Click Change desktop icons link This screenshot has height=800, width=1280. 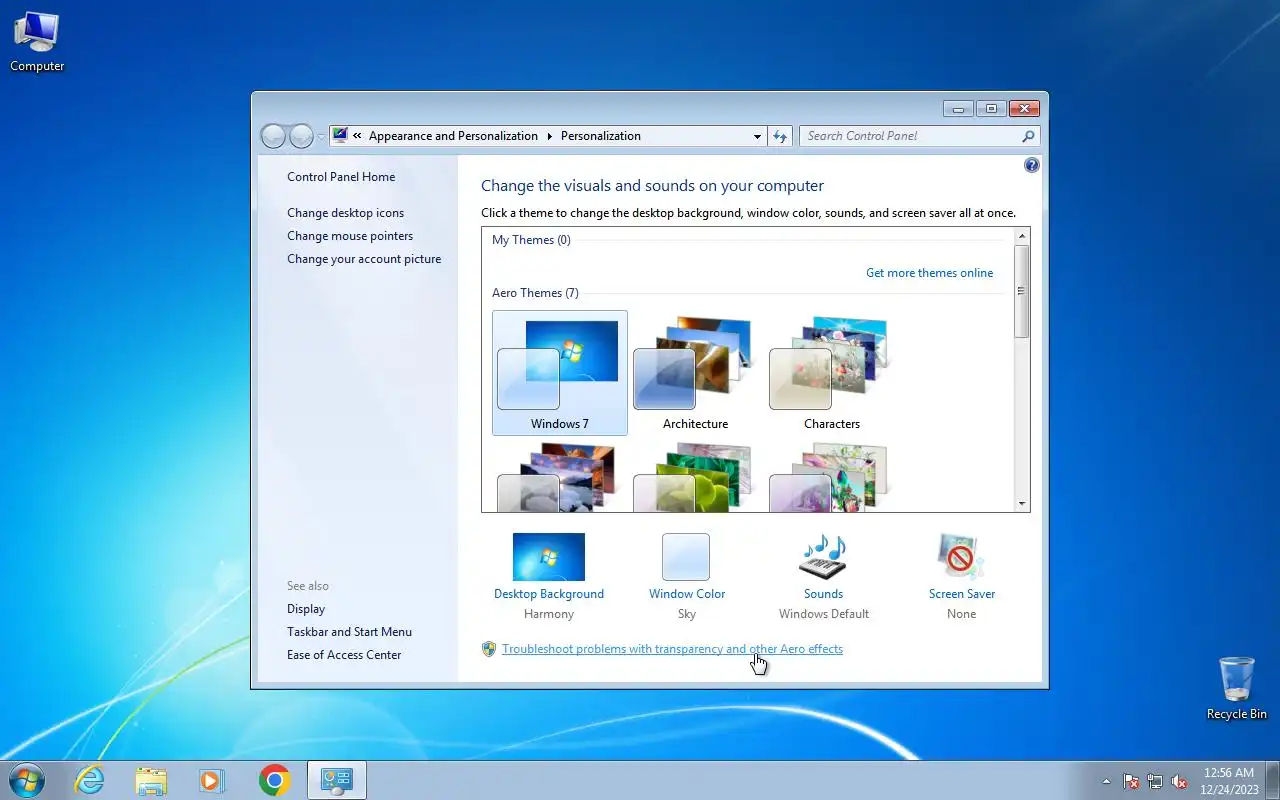pyautogui.click(x=346, y=213)
